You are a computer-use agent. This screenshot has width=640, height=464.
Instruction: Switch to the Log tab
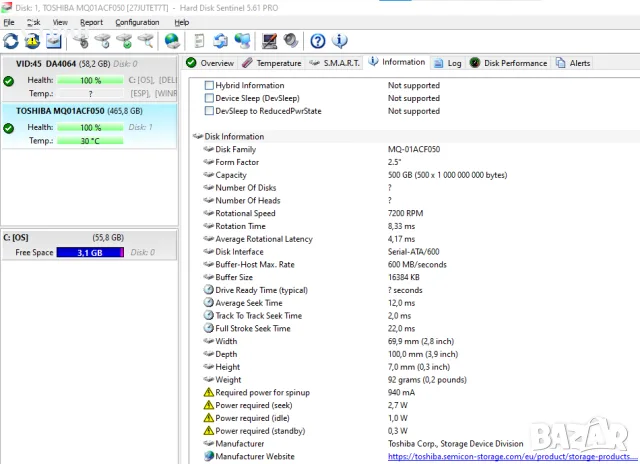448,63
